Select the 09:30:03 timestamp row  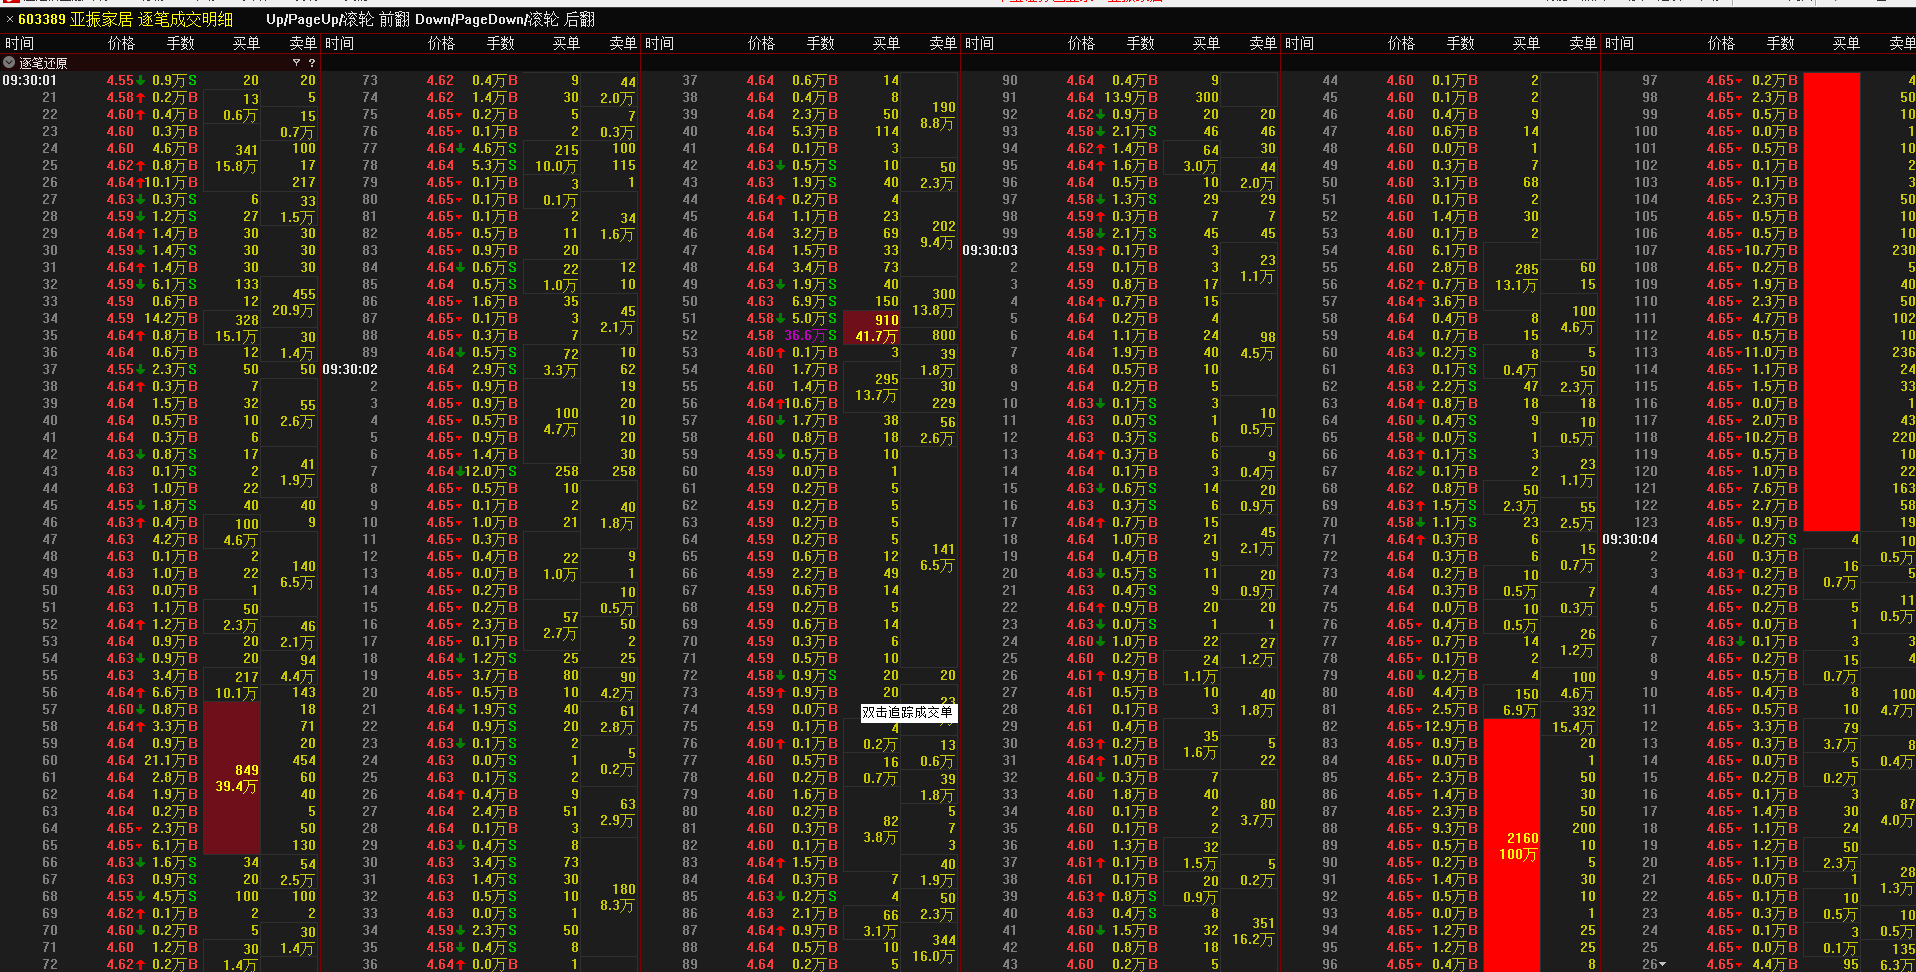(x=990, y=250)
